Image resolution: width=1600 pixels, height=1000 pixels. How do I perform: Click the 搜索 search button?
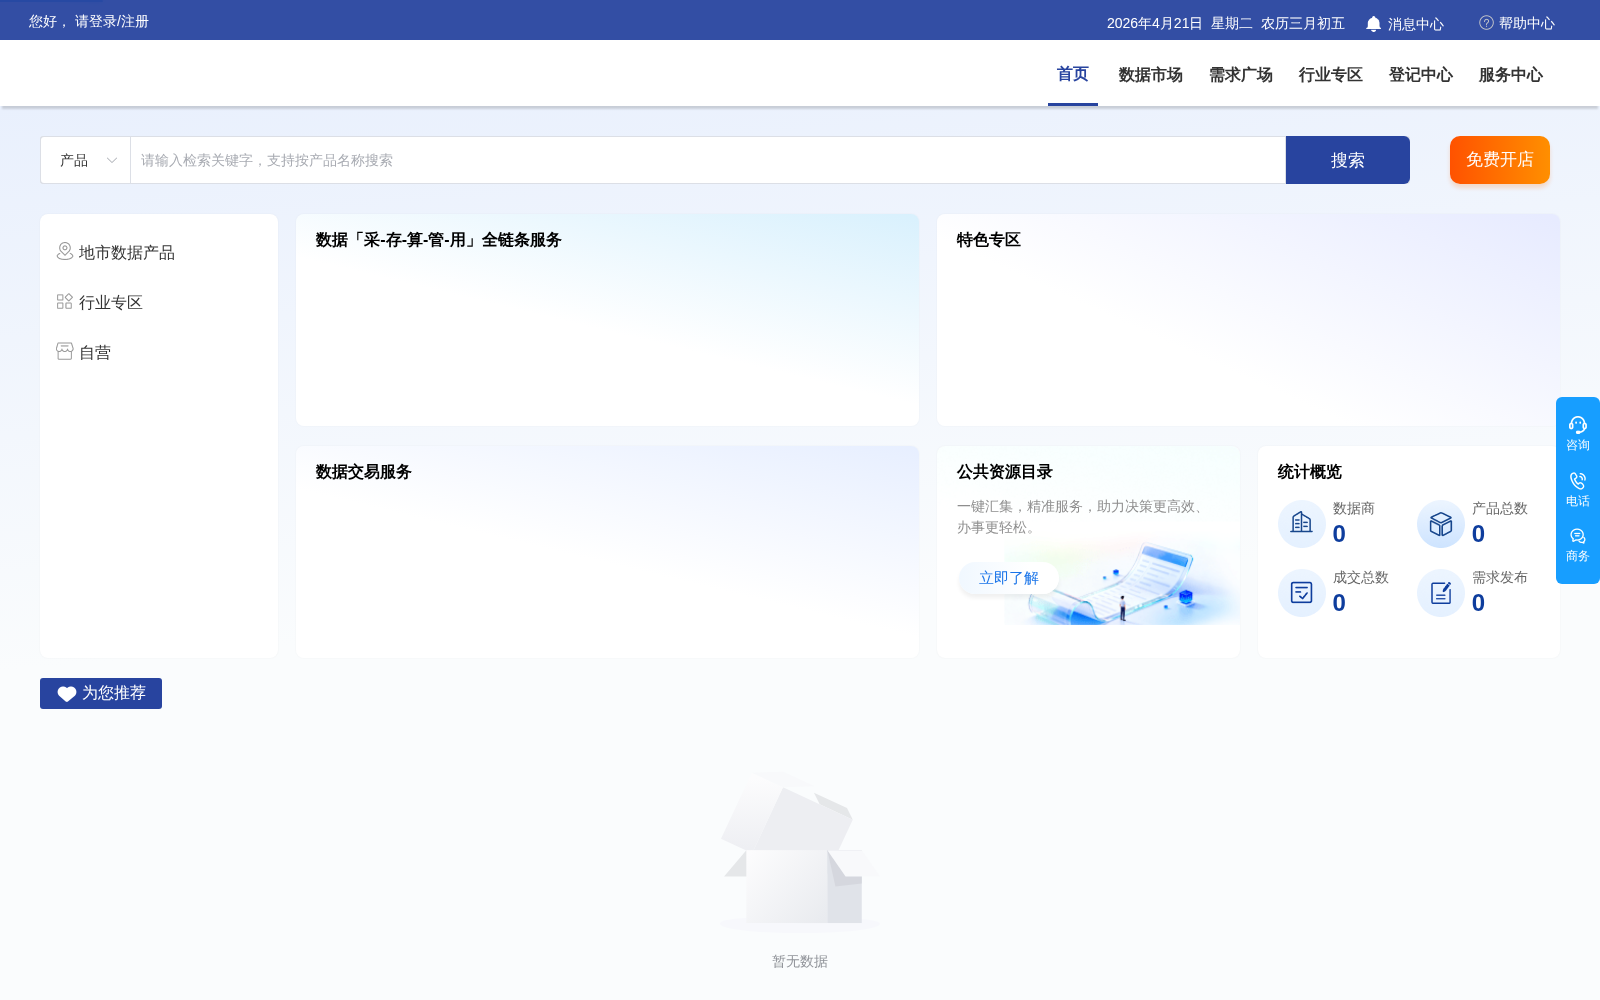[x=1348, y=160]
